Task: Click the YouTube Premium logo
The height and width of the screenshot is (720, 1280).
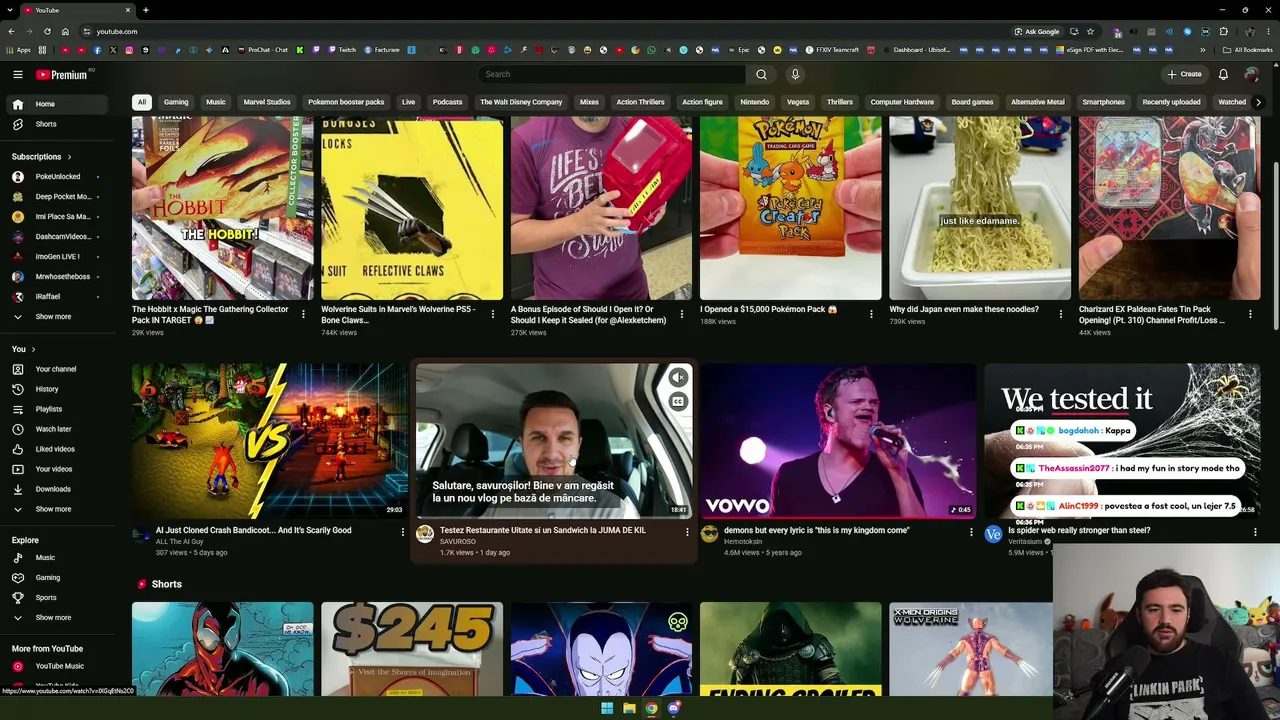Action: 64,74
